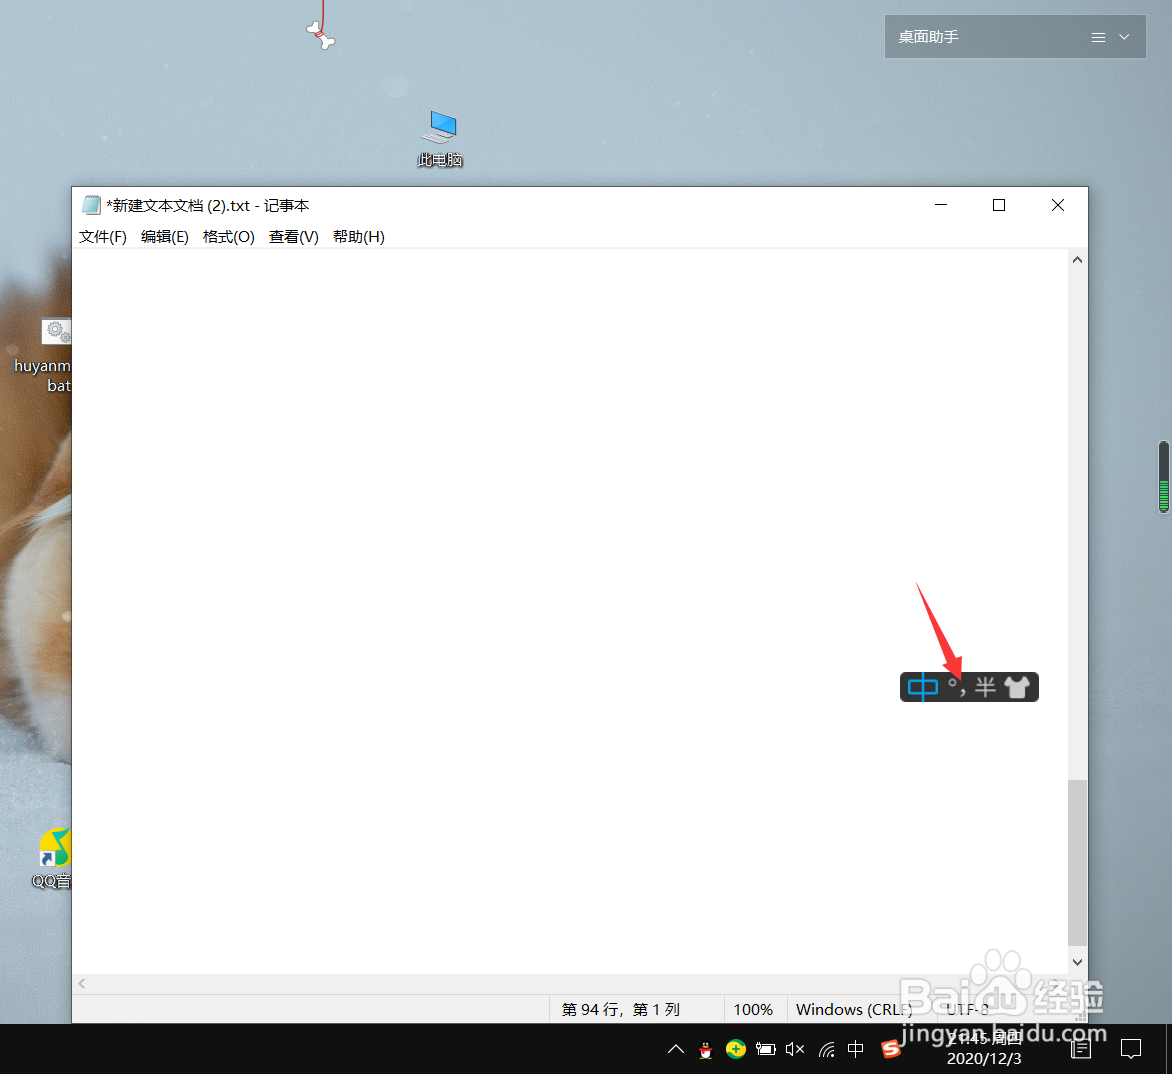The image size is (1172, 1074).
Task: Open the skin shirt icon on IME bar
Action: [1017, 687]
